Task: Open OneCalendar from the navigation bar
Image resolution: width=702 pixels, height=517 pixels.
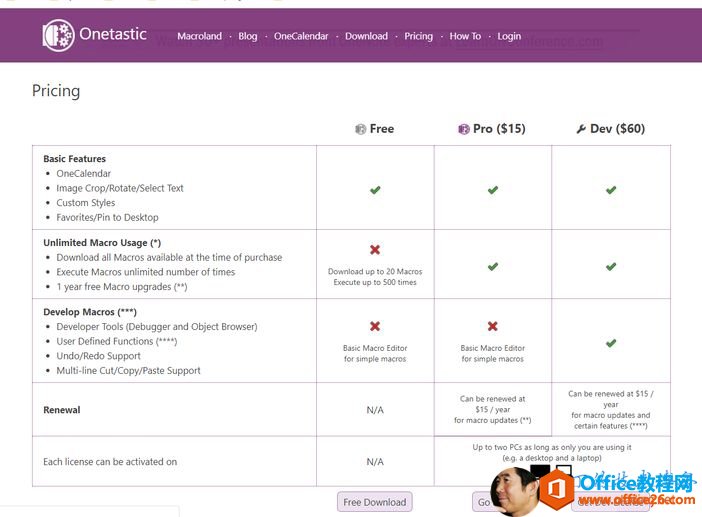Action: click(x=301, y=36)
